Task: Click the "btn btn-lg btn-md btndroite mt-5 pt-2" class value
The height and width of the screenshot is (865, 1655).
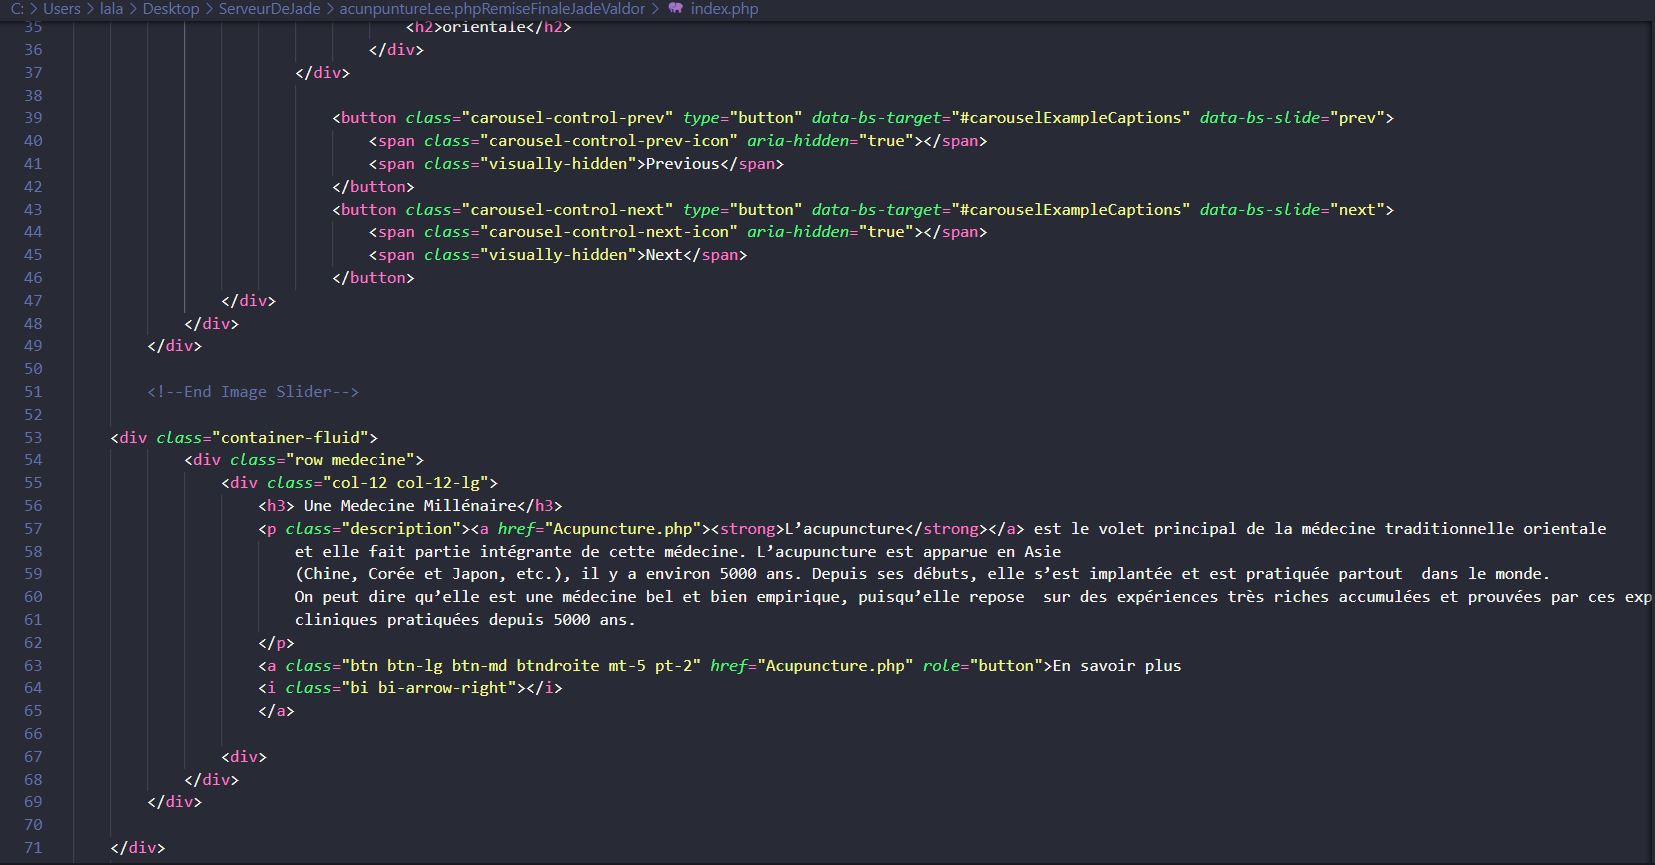Action: point(521,666)
